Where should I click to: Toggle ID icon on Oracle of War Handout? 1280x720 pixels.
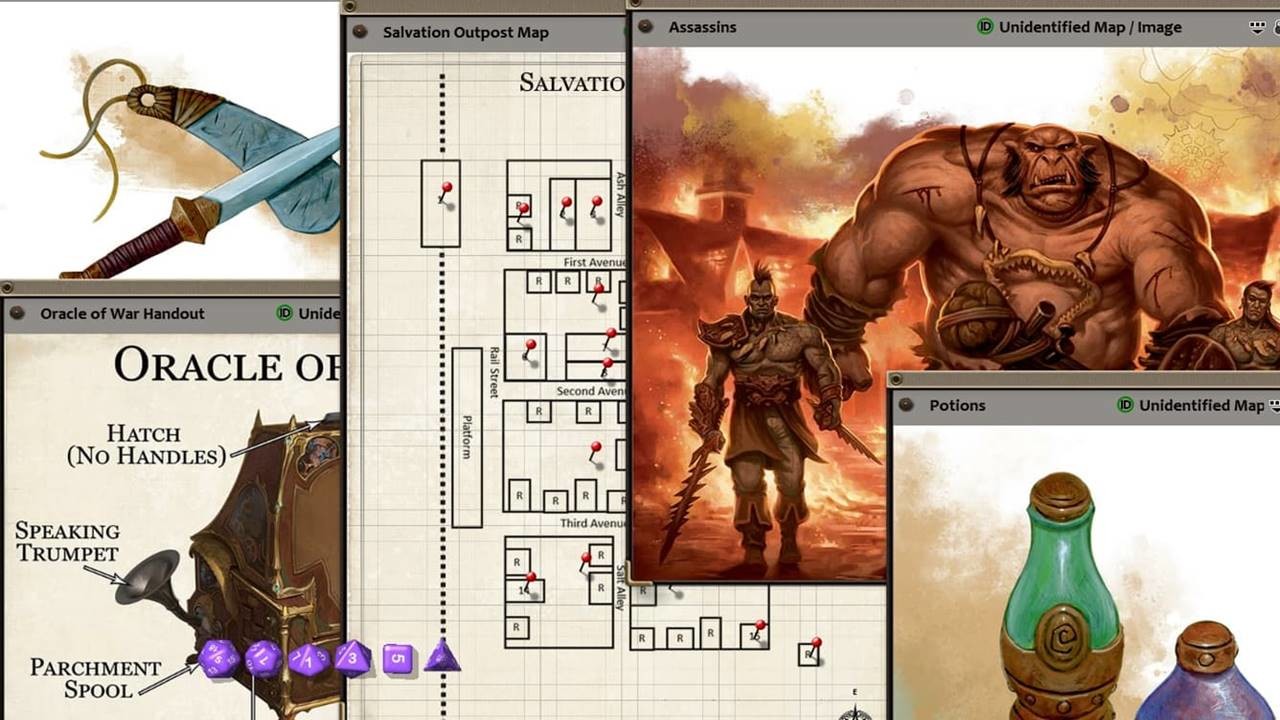pyautogui.click(x=285, y=313)
